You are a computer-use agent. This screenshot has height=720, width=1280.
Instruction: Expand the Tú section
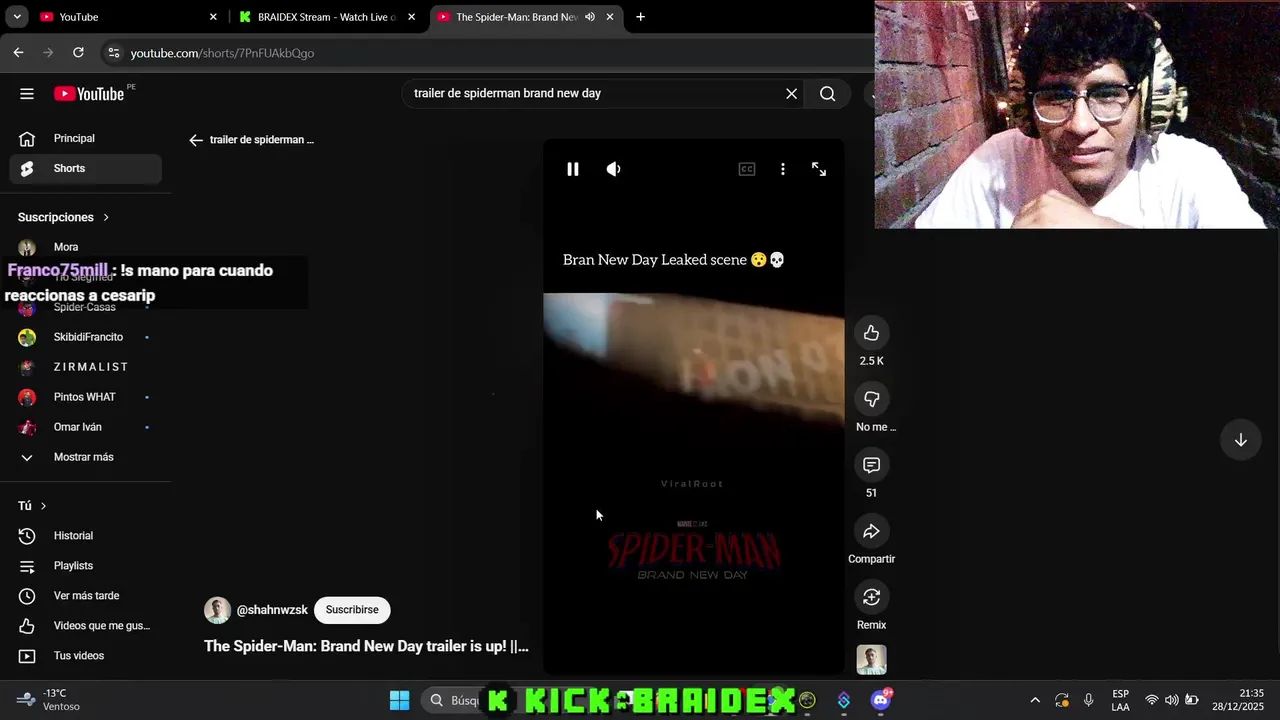(32, 506)
